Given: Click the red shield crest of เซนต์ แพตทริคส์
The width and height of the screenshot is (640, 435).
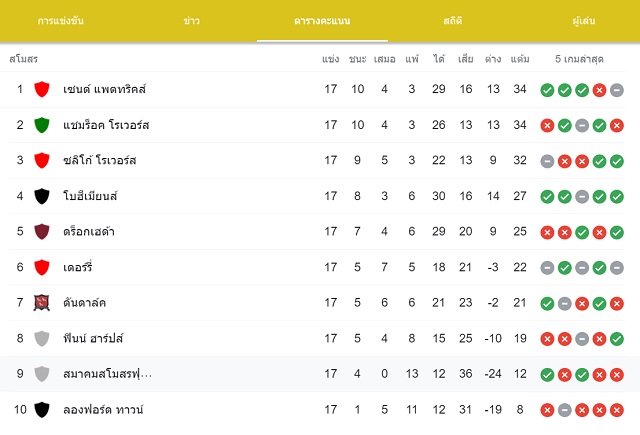Looking at the screenshot, I should [42, 89].
